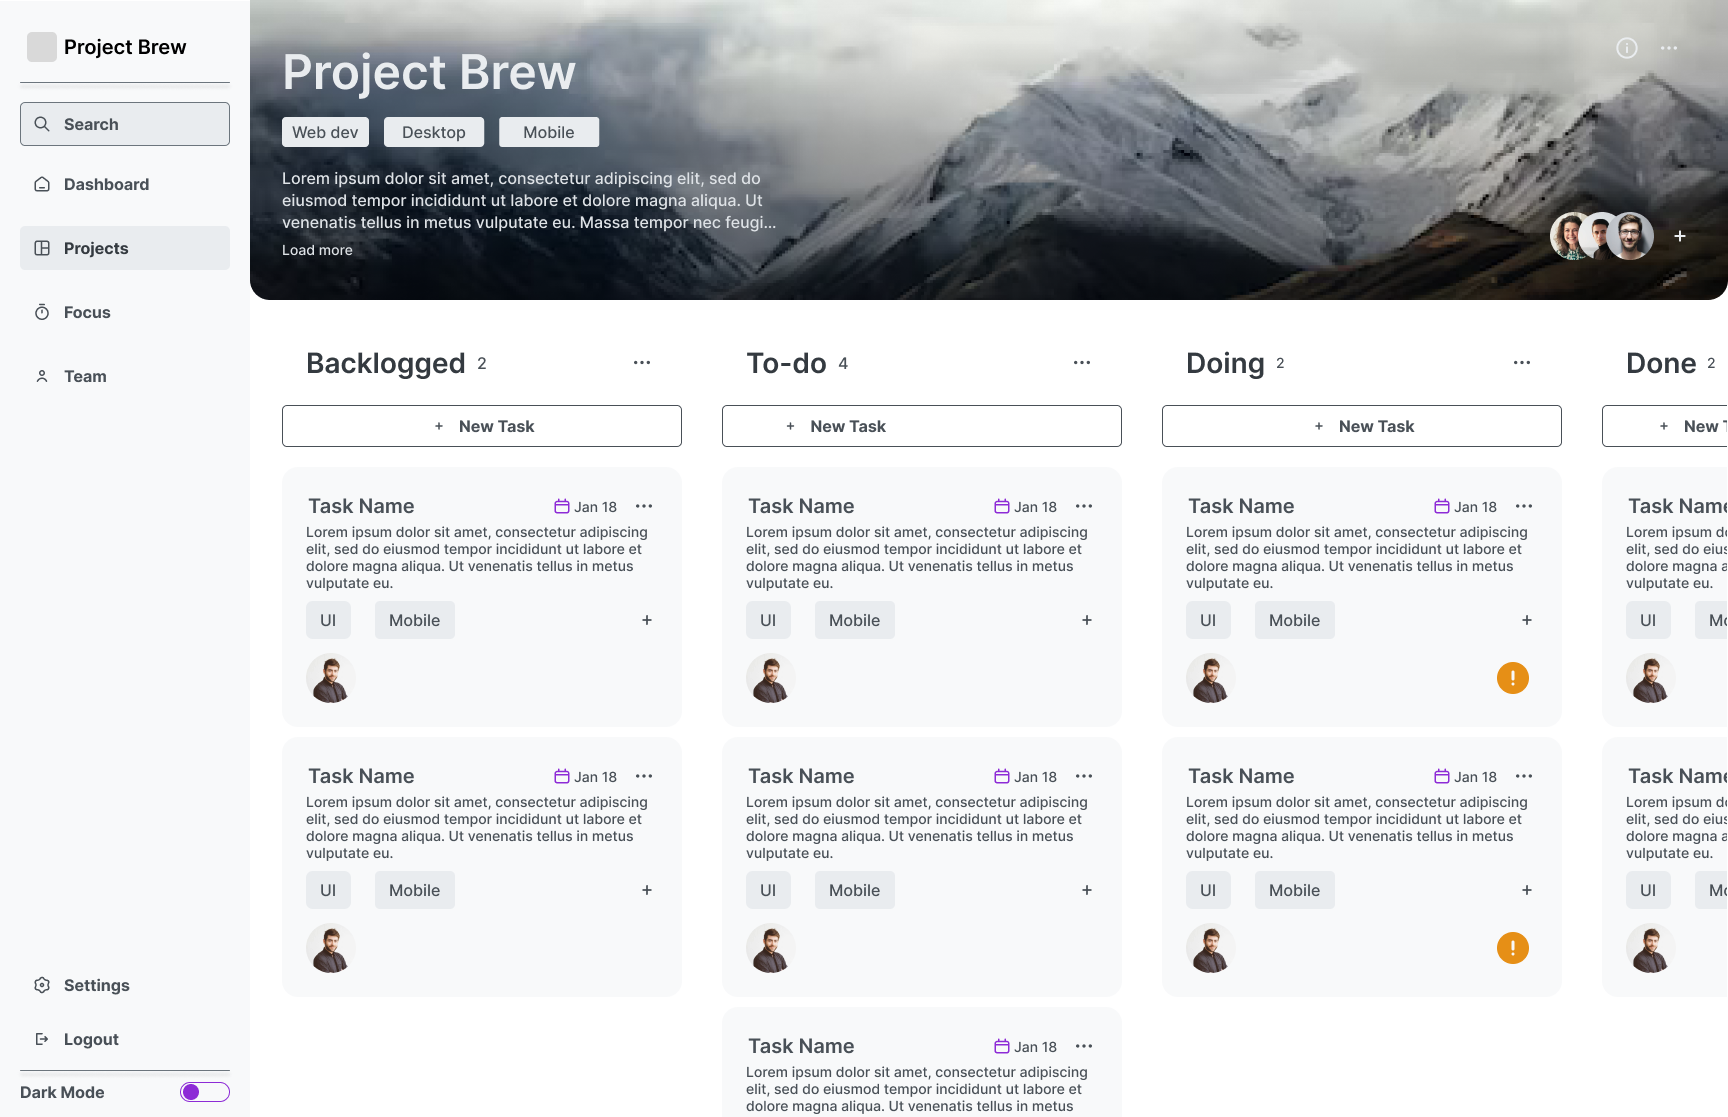The height and width of the screenshot is (1117, 1728).
Task: Click the To-do column heading
Action: pyautogui.click(x=786, y=363)
